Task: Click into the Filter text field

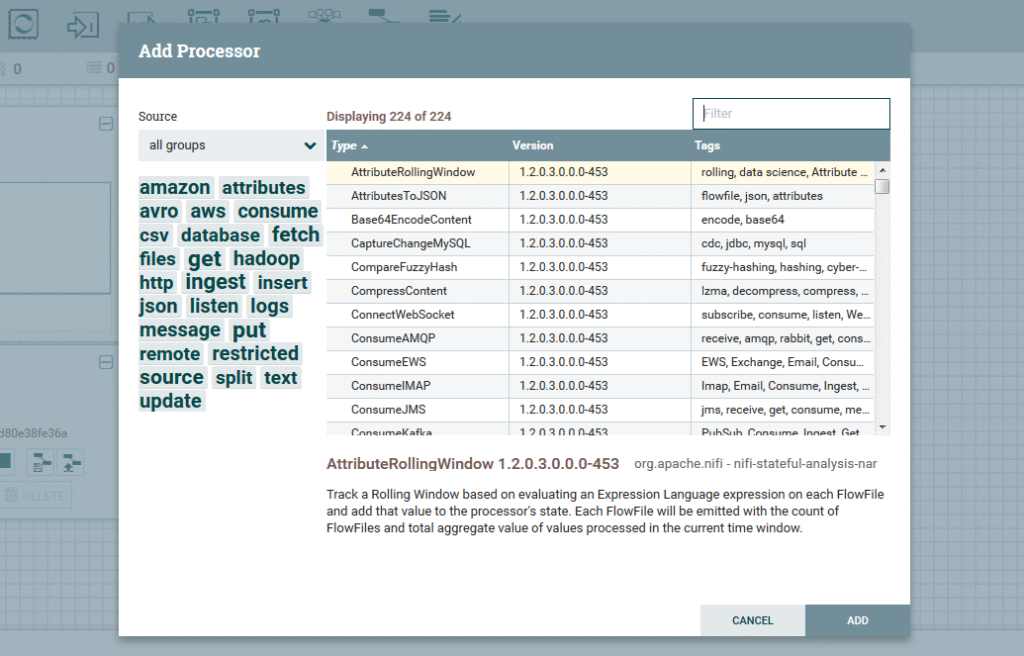Action: coord(791,114)
